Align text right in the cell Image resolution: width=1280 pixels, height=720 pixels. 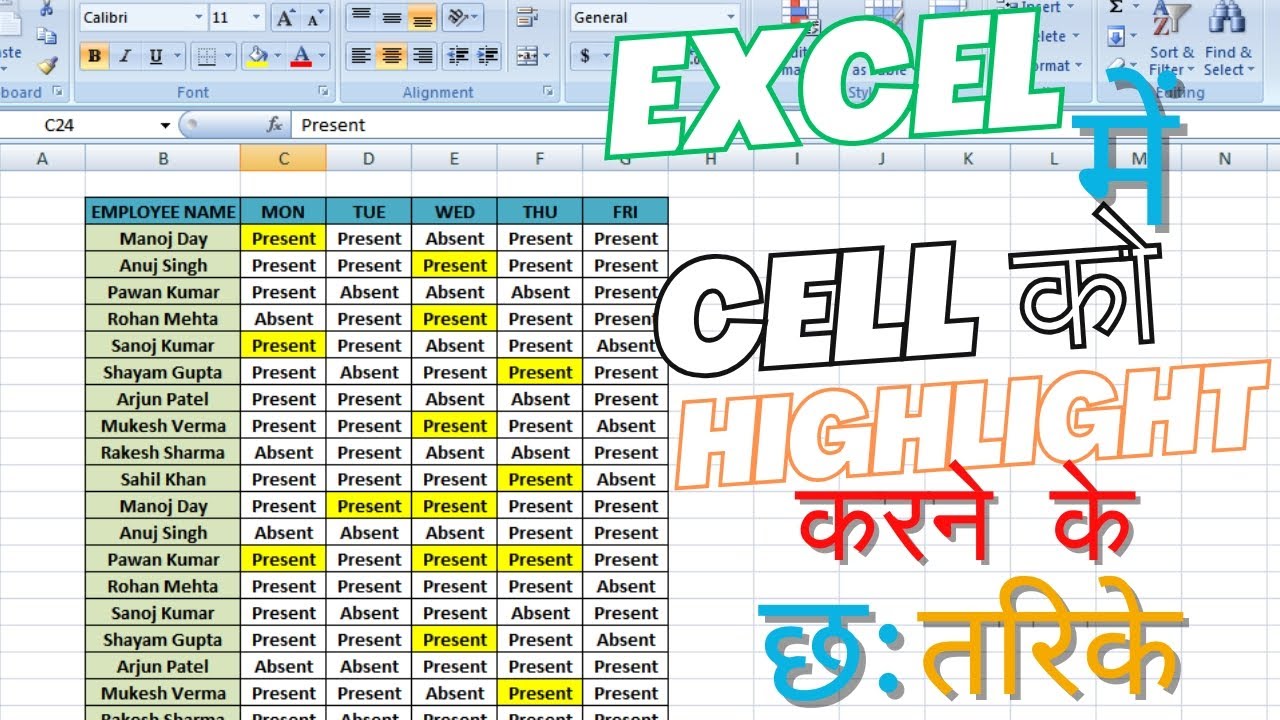[x=422, y=56]
